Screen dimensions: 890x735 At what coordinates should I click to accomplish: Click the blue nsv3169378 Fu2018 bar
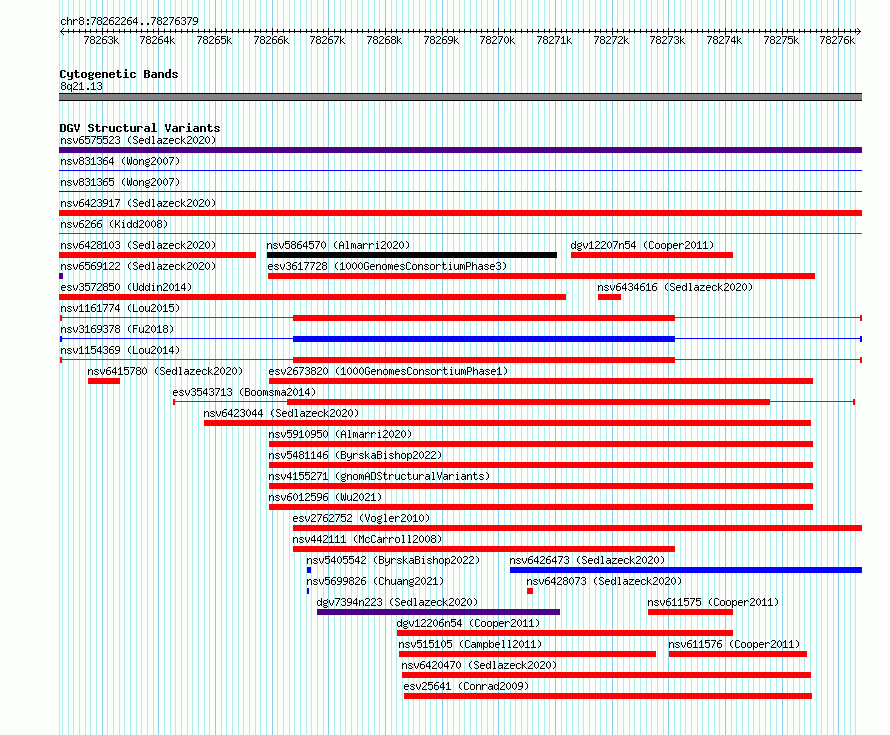point(484,339)
